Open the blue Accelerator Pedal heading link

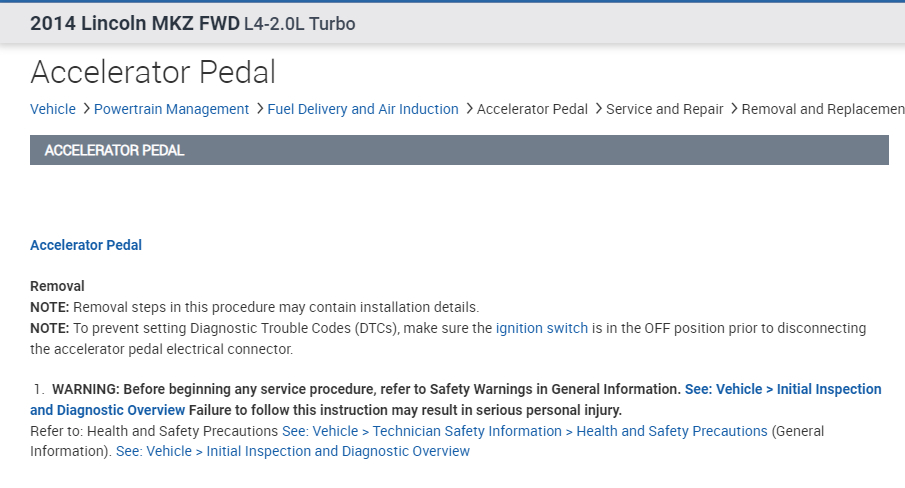point(86,245)
